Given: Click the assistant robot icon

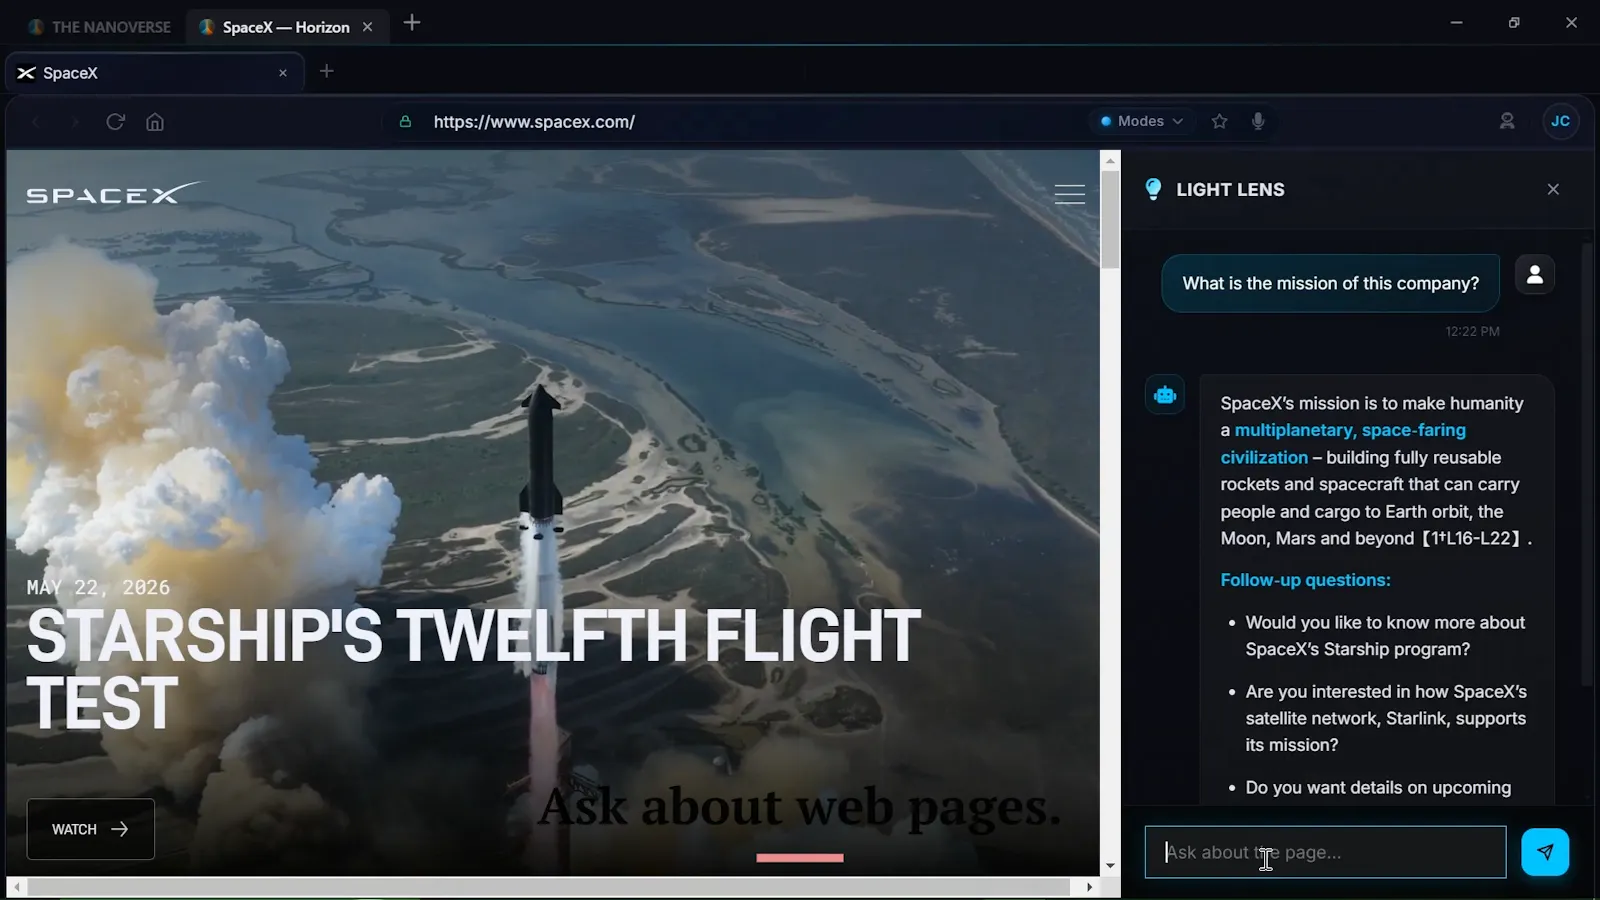Looking at the screenshot, I should pos(1165,395).
